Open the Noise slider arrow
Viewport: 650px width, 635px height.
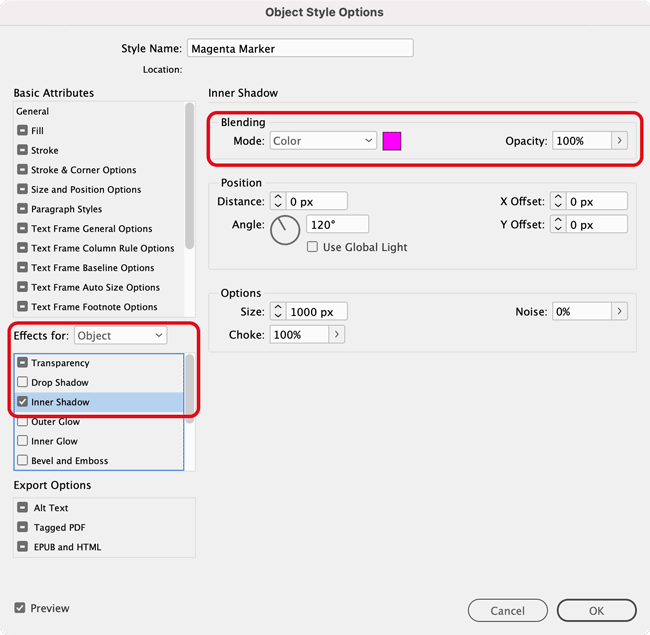pos(619,311)
